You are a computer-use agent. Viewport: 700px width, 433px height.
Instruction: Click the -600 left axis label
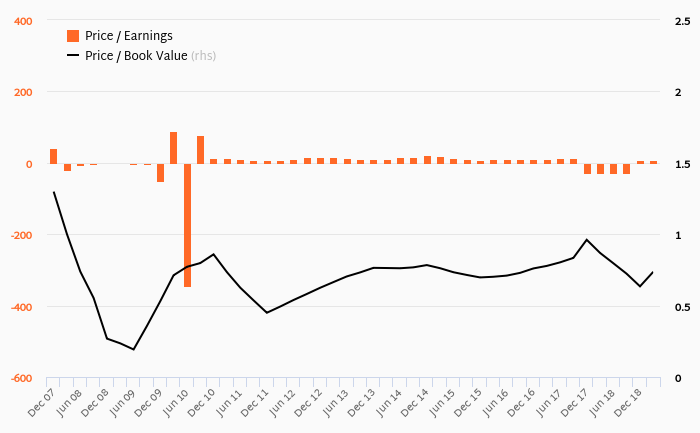pyautogui.click(x=21, y=379)
